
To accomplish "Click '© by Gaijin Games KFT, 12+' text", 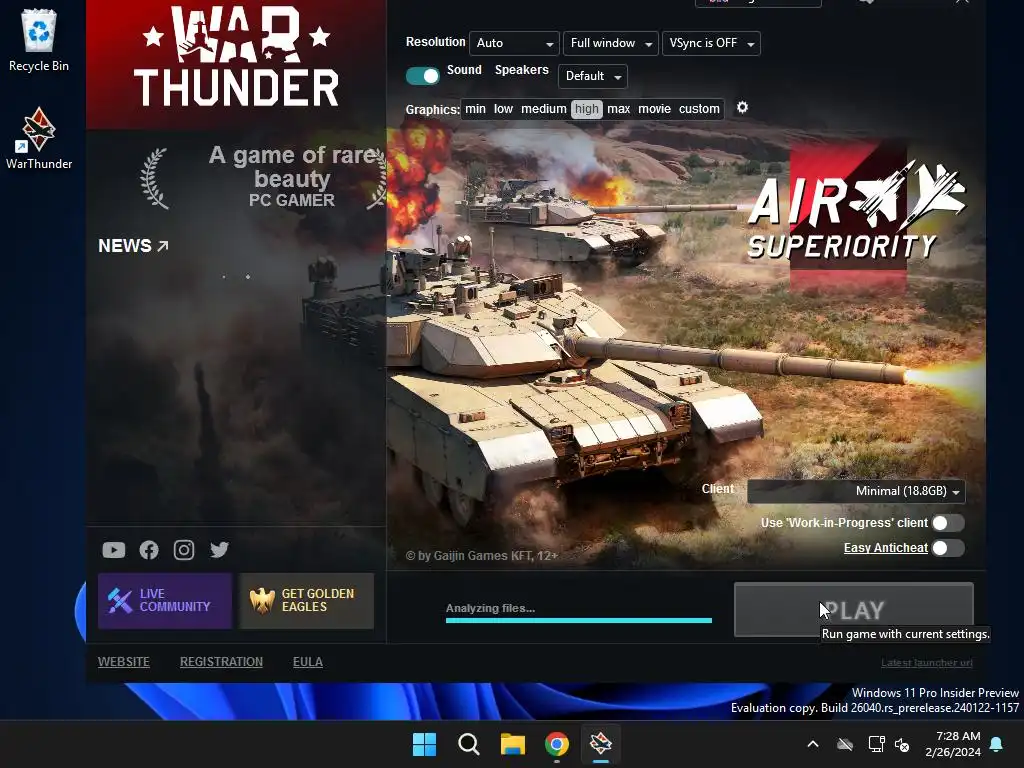I will tap(482, 556).
